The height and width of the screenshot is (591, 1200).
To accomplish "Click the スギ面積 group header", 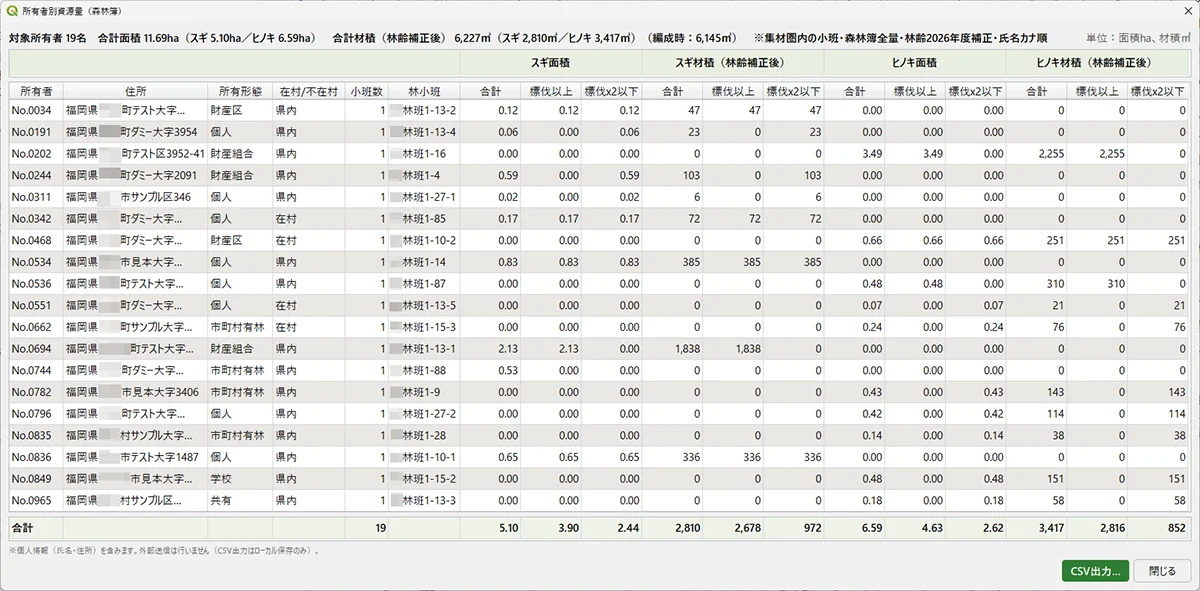I will tap(551, 62).
